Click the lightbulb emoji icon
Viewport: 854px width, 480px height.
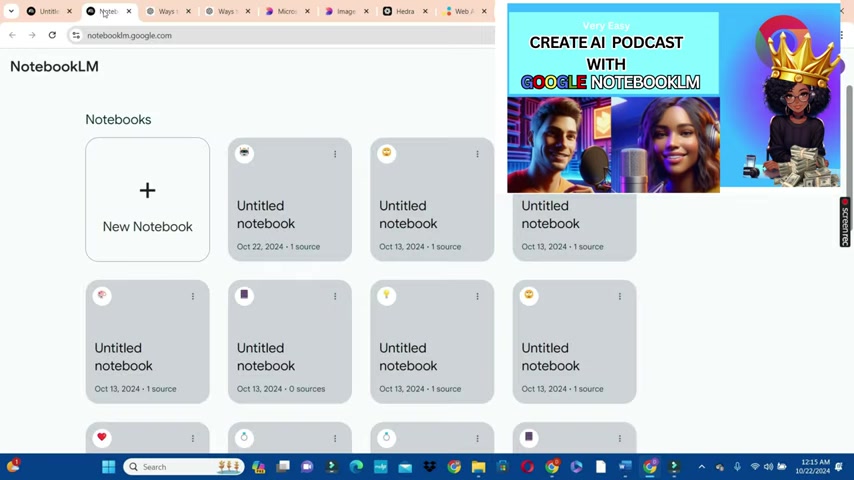(x=387, y=295)
